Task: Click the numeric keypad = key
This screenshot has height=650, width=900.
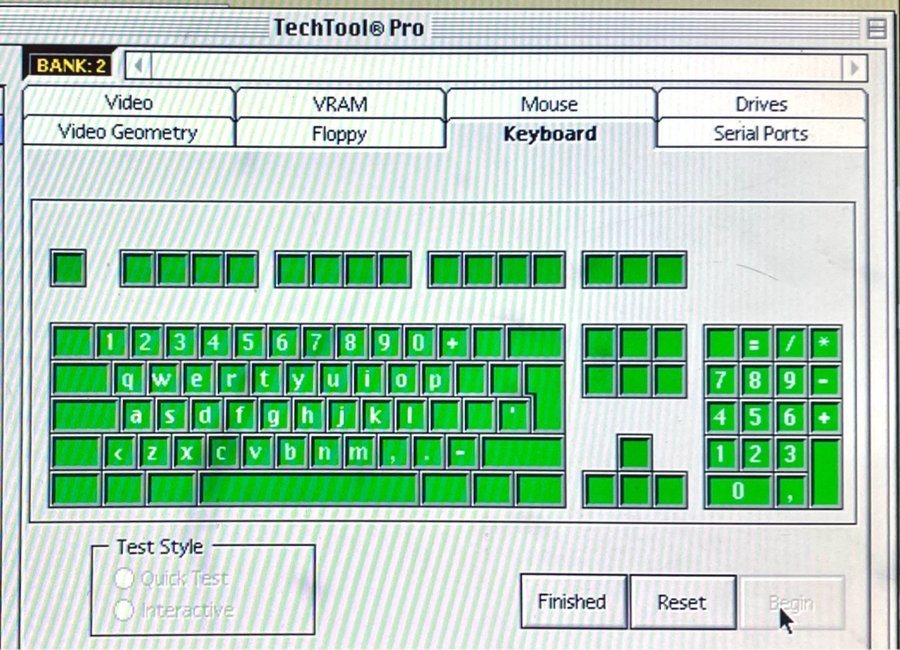Action: pyautogui.click(x=754, y=343)
